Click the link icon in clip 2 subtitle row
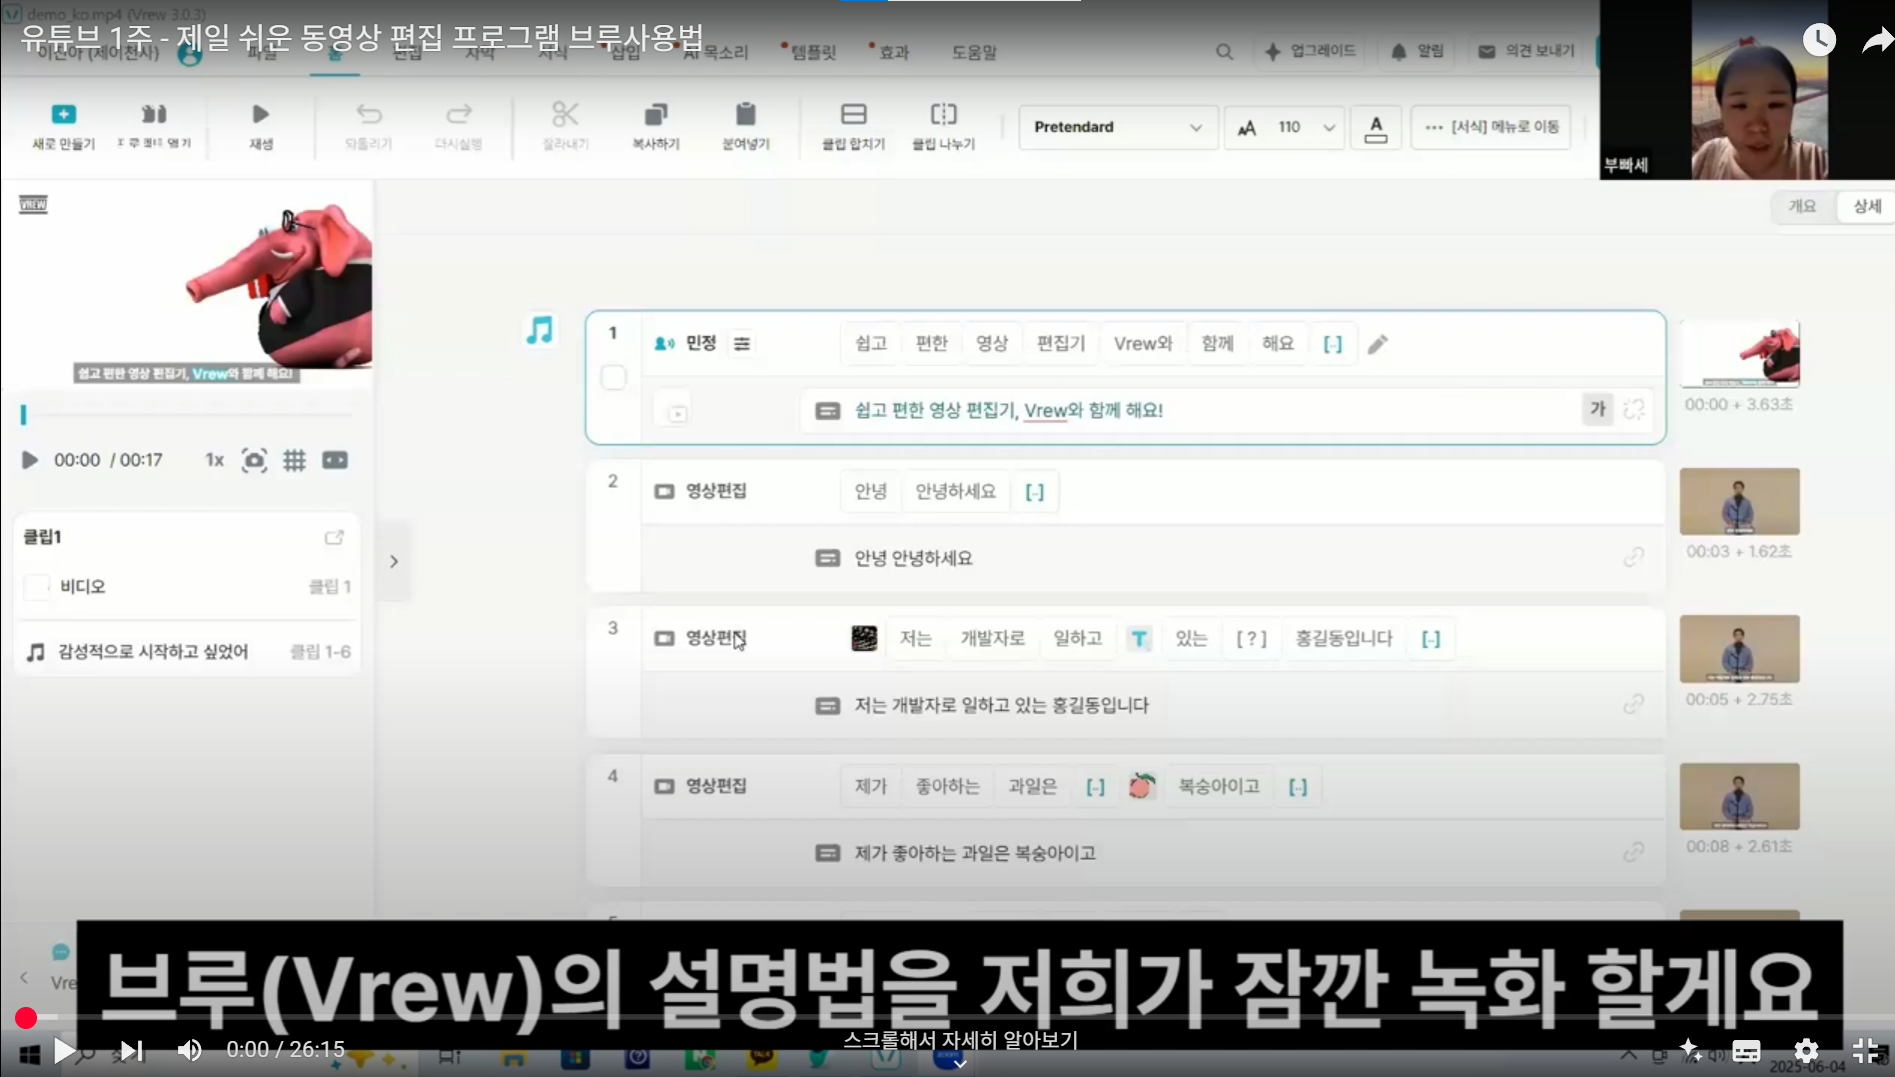Screen dimensions: 1895x1077 1634,557
